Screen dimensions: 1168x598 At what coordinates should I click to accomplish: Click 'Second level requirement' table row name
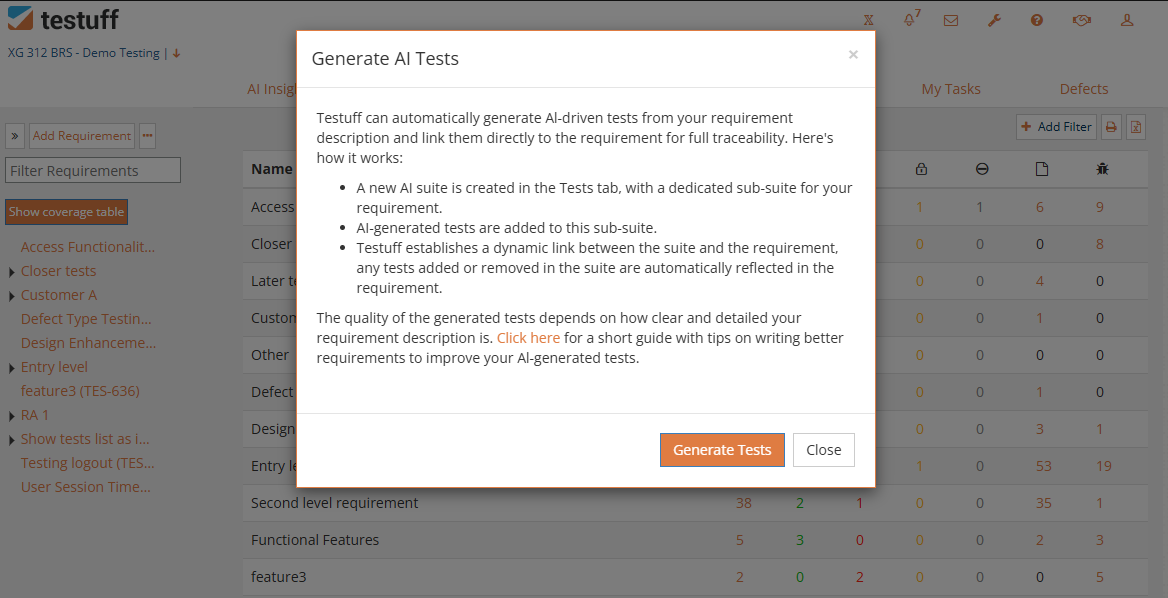coord(334,503)
